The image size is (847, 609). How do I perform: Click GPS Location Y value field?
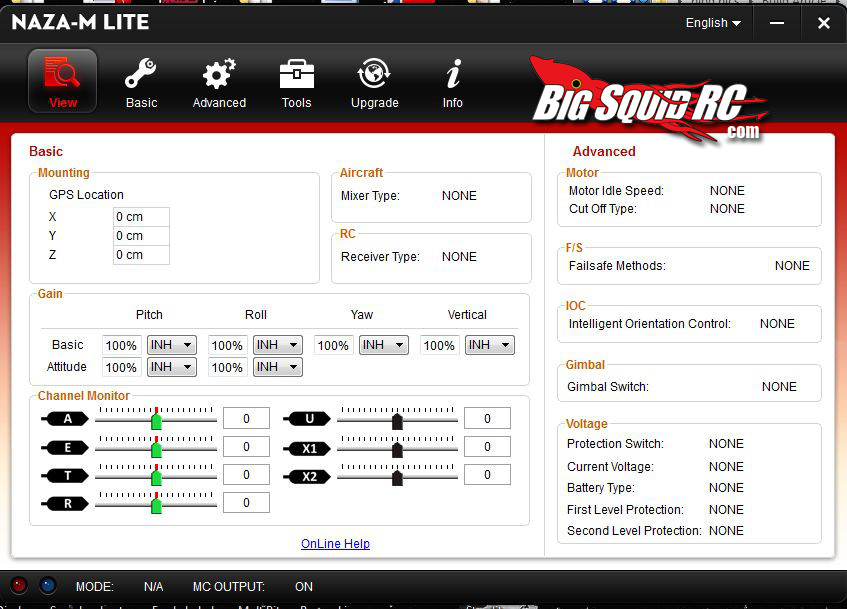click(141, 236)
